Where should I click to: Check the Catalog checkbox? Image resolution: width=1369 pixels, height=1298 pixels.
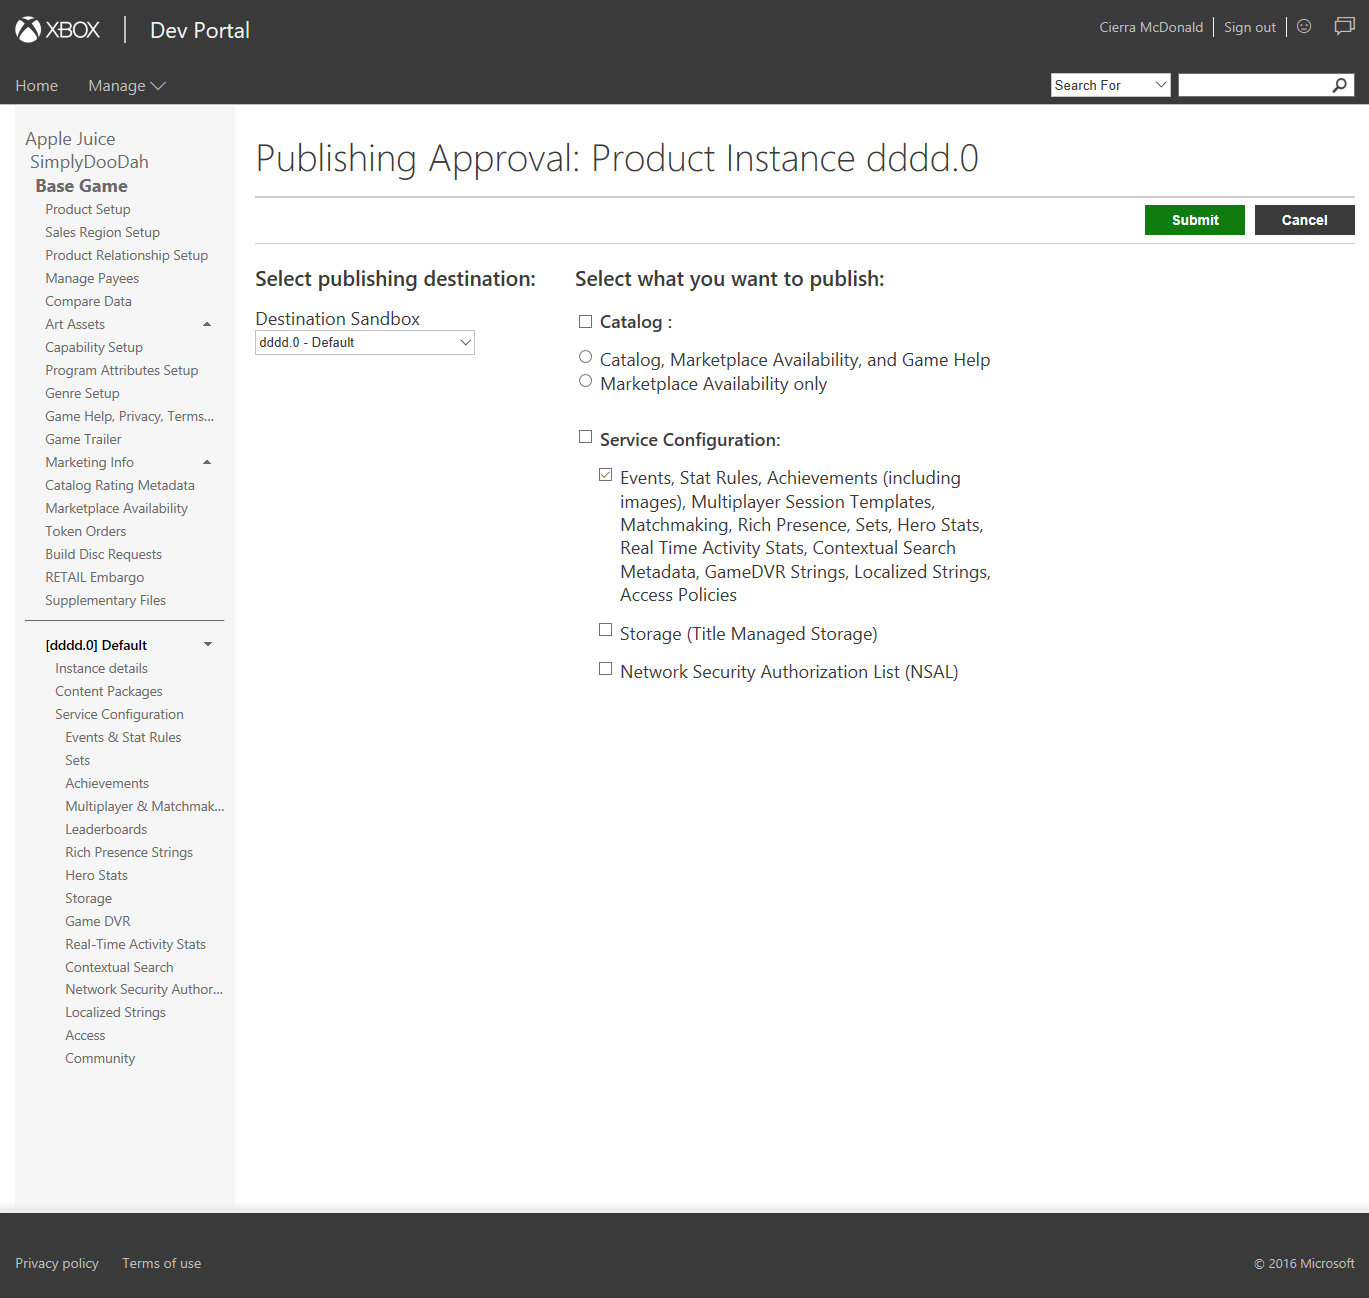click(586, 321)
